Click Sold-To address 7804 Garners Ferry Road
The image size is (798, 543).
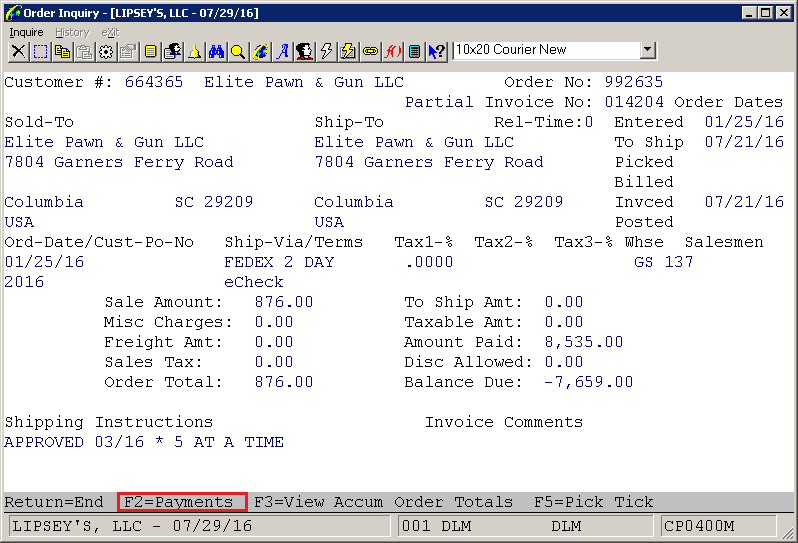[119, 162]
